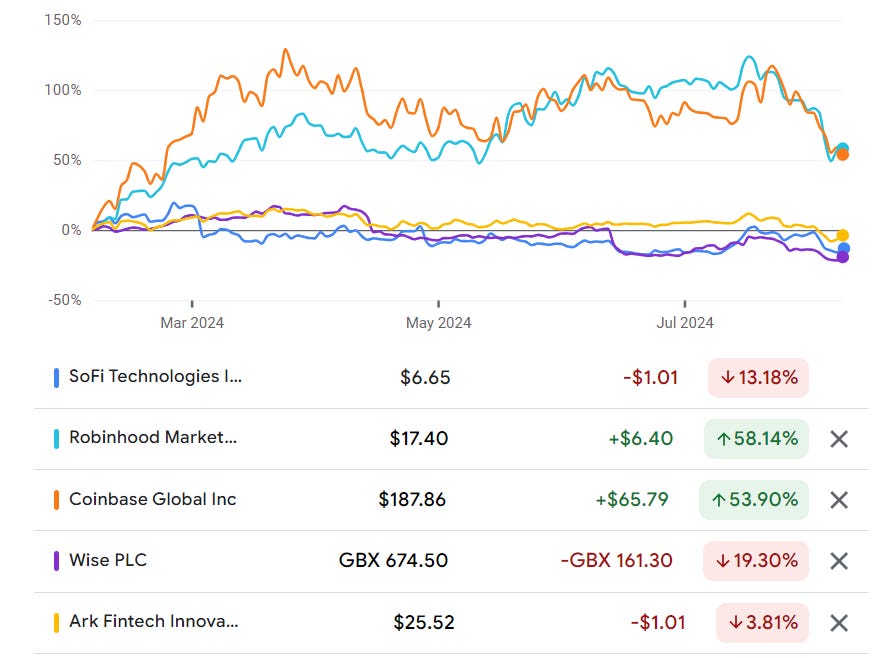
Task: Click the -GBX 161.30 Wise change value
Action: (616, 560)
